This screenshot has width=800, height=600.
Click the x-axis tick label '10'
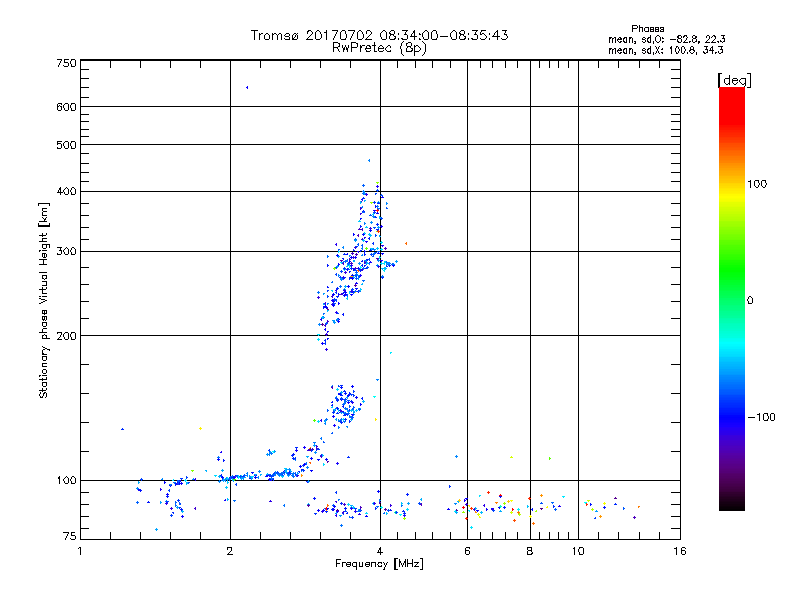(578, 551)
